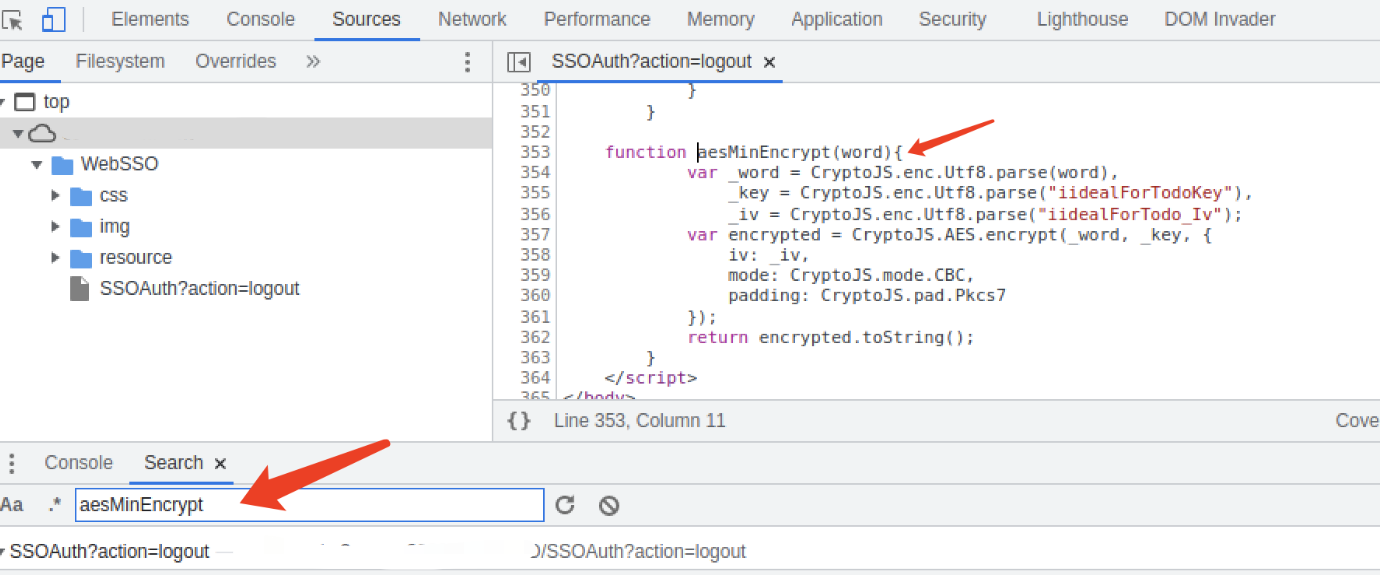Focus the search field containing aesMinEncrypt
1380x578 pixels.
point(310,505)
